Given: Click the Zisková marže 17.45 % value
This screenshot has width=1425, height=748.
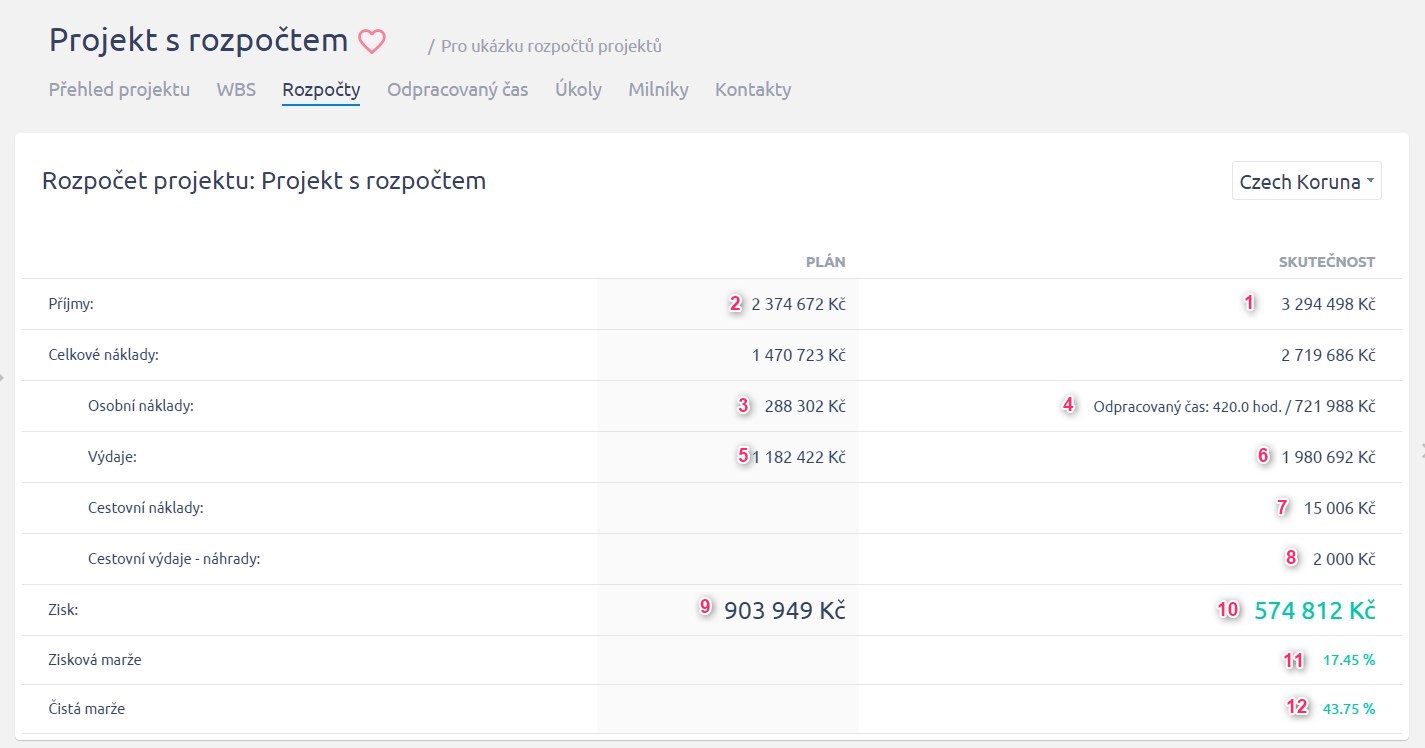Looking at the screenshot, I should coord(1348,660).
